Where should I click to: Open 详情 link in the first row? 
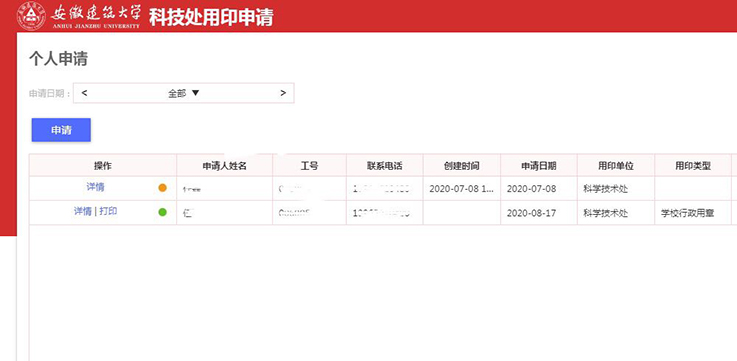[95, 187]
